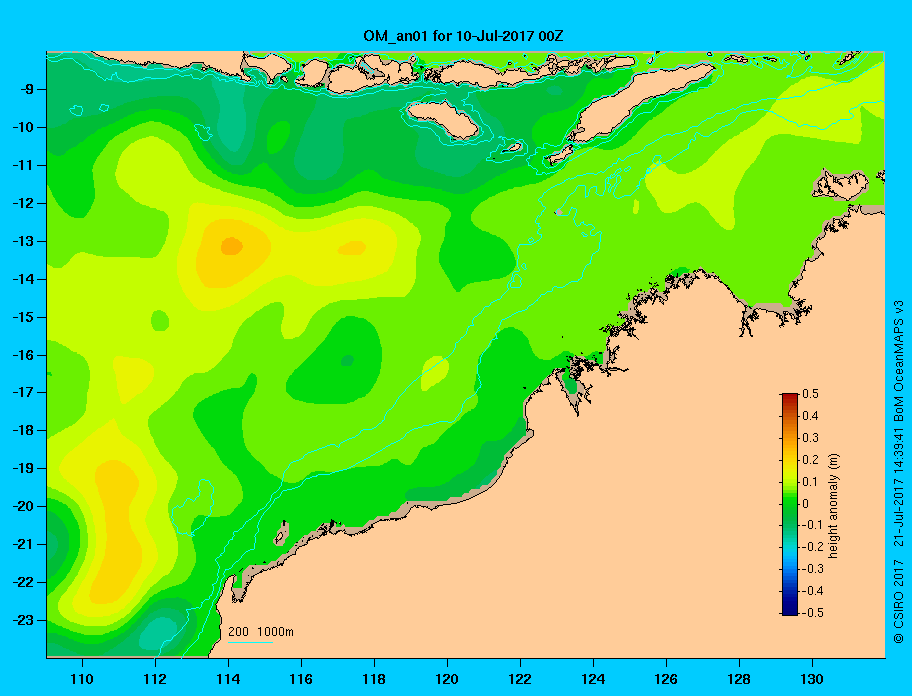912x696 pixels.
Task: Click the -0.3 value on the color scale
Action: click(x=813, y=569)
